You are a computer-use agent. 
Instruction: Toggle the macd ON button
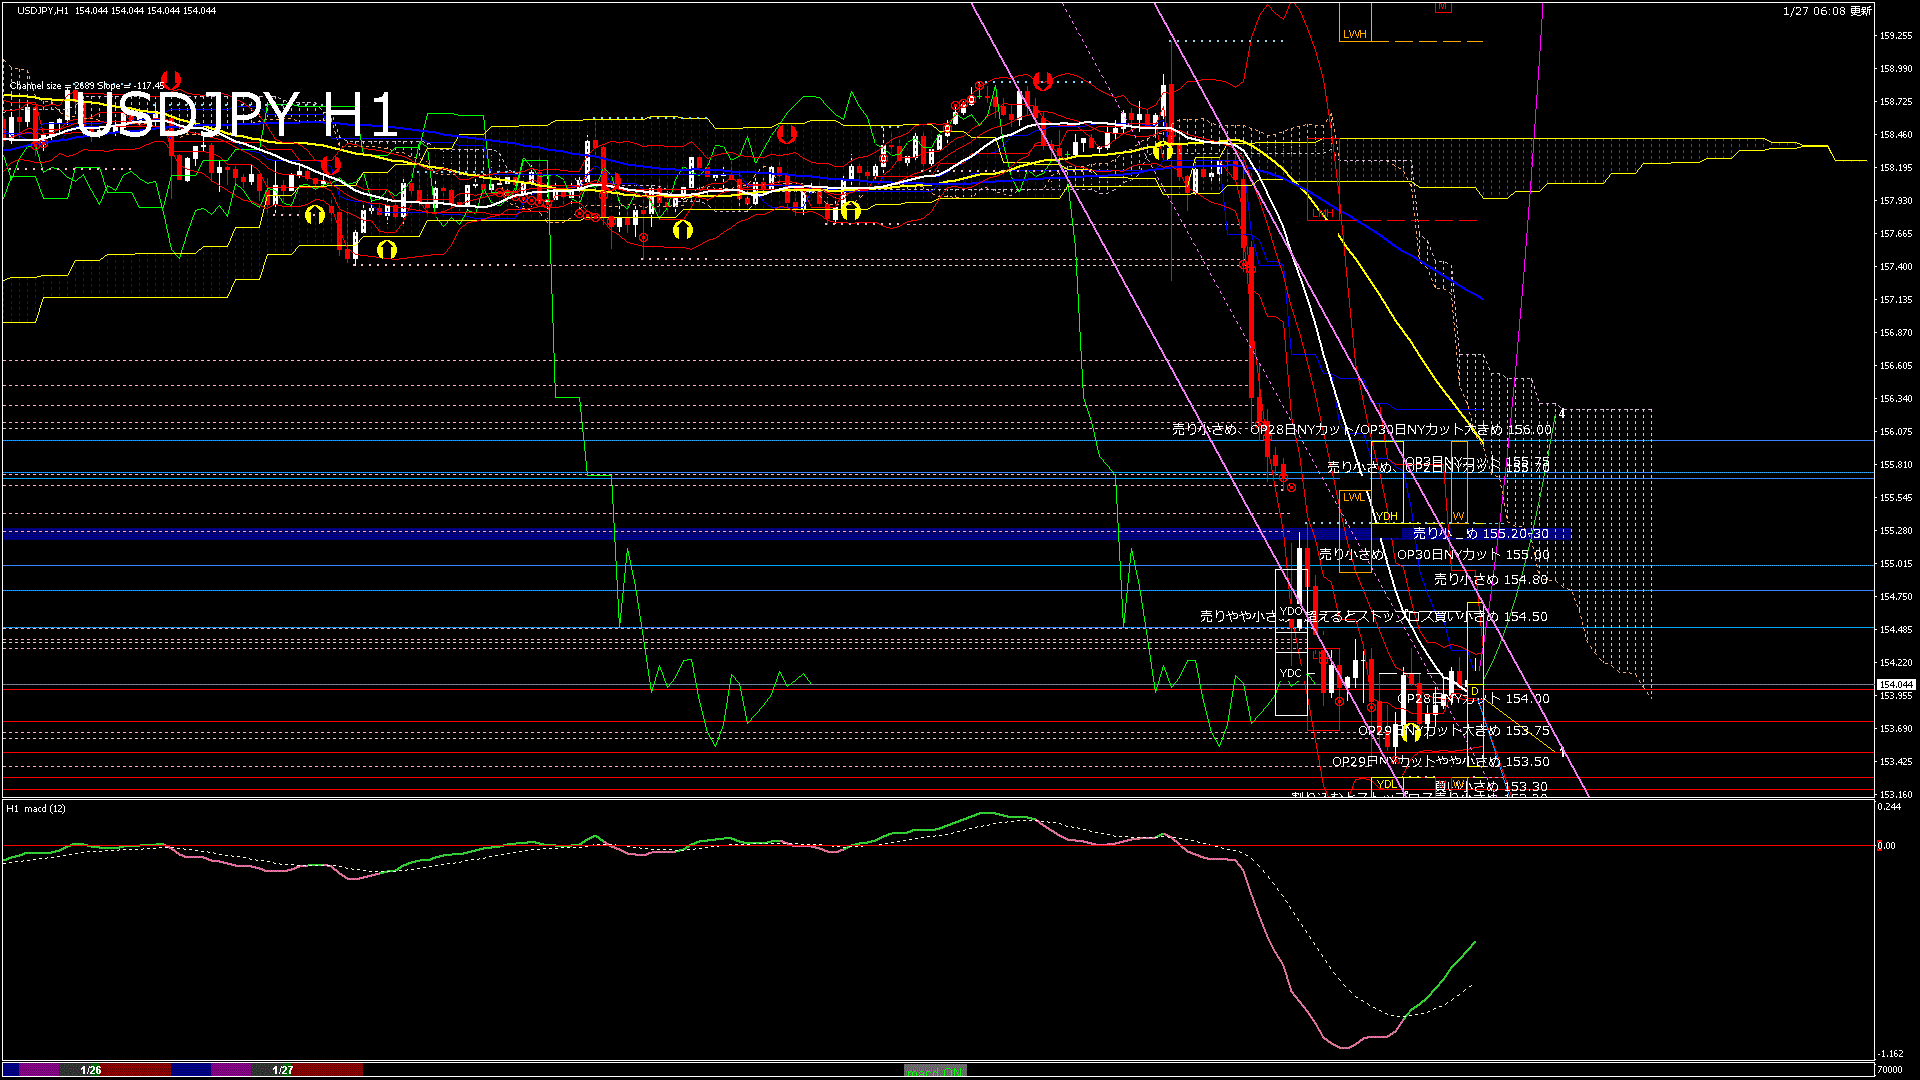click(x=935, y=1071)
